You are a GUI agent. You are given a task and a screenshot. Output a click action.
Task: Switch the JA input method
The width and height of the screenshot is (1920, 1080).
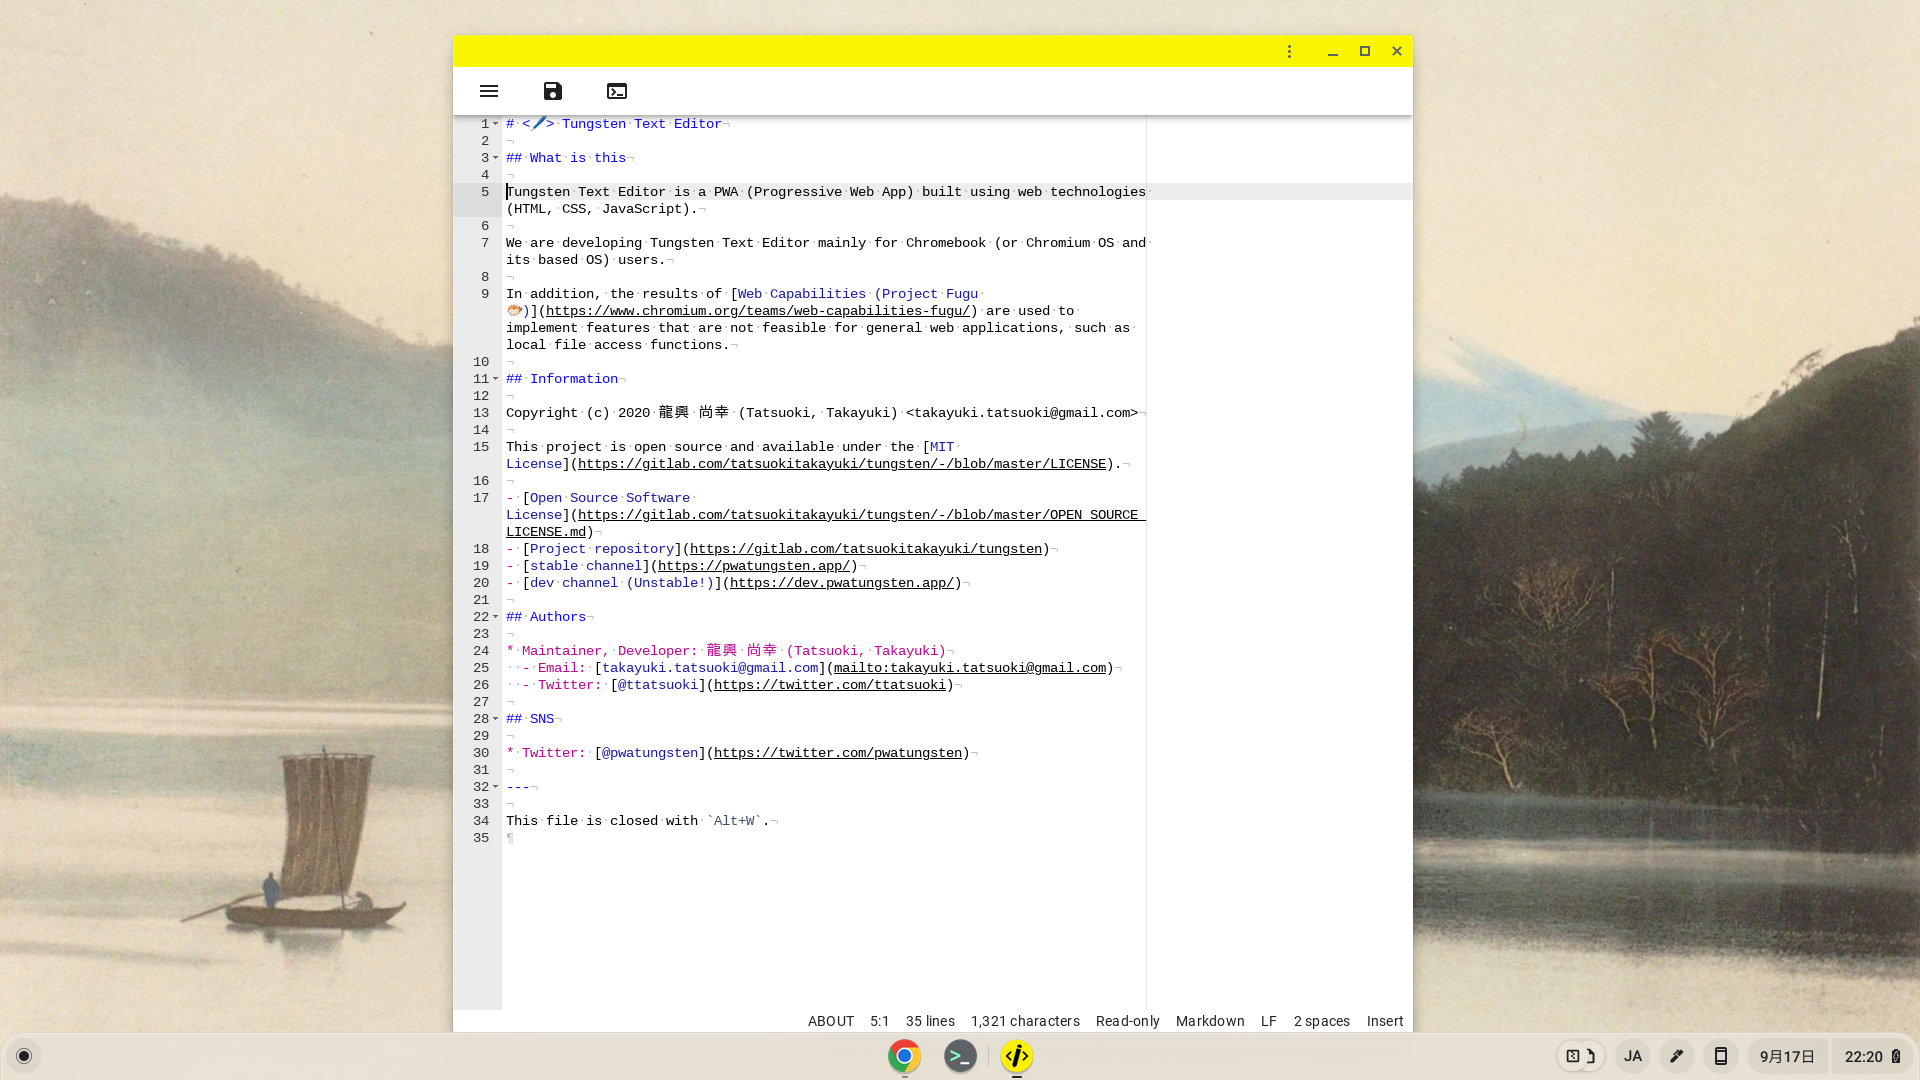tap(1633, 1056)
